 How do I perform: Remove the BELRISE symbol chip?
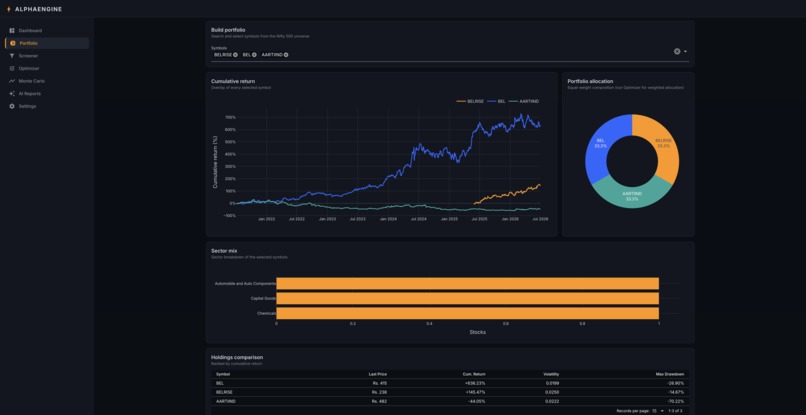(x=235, y=55)
